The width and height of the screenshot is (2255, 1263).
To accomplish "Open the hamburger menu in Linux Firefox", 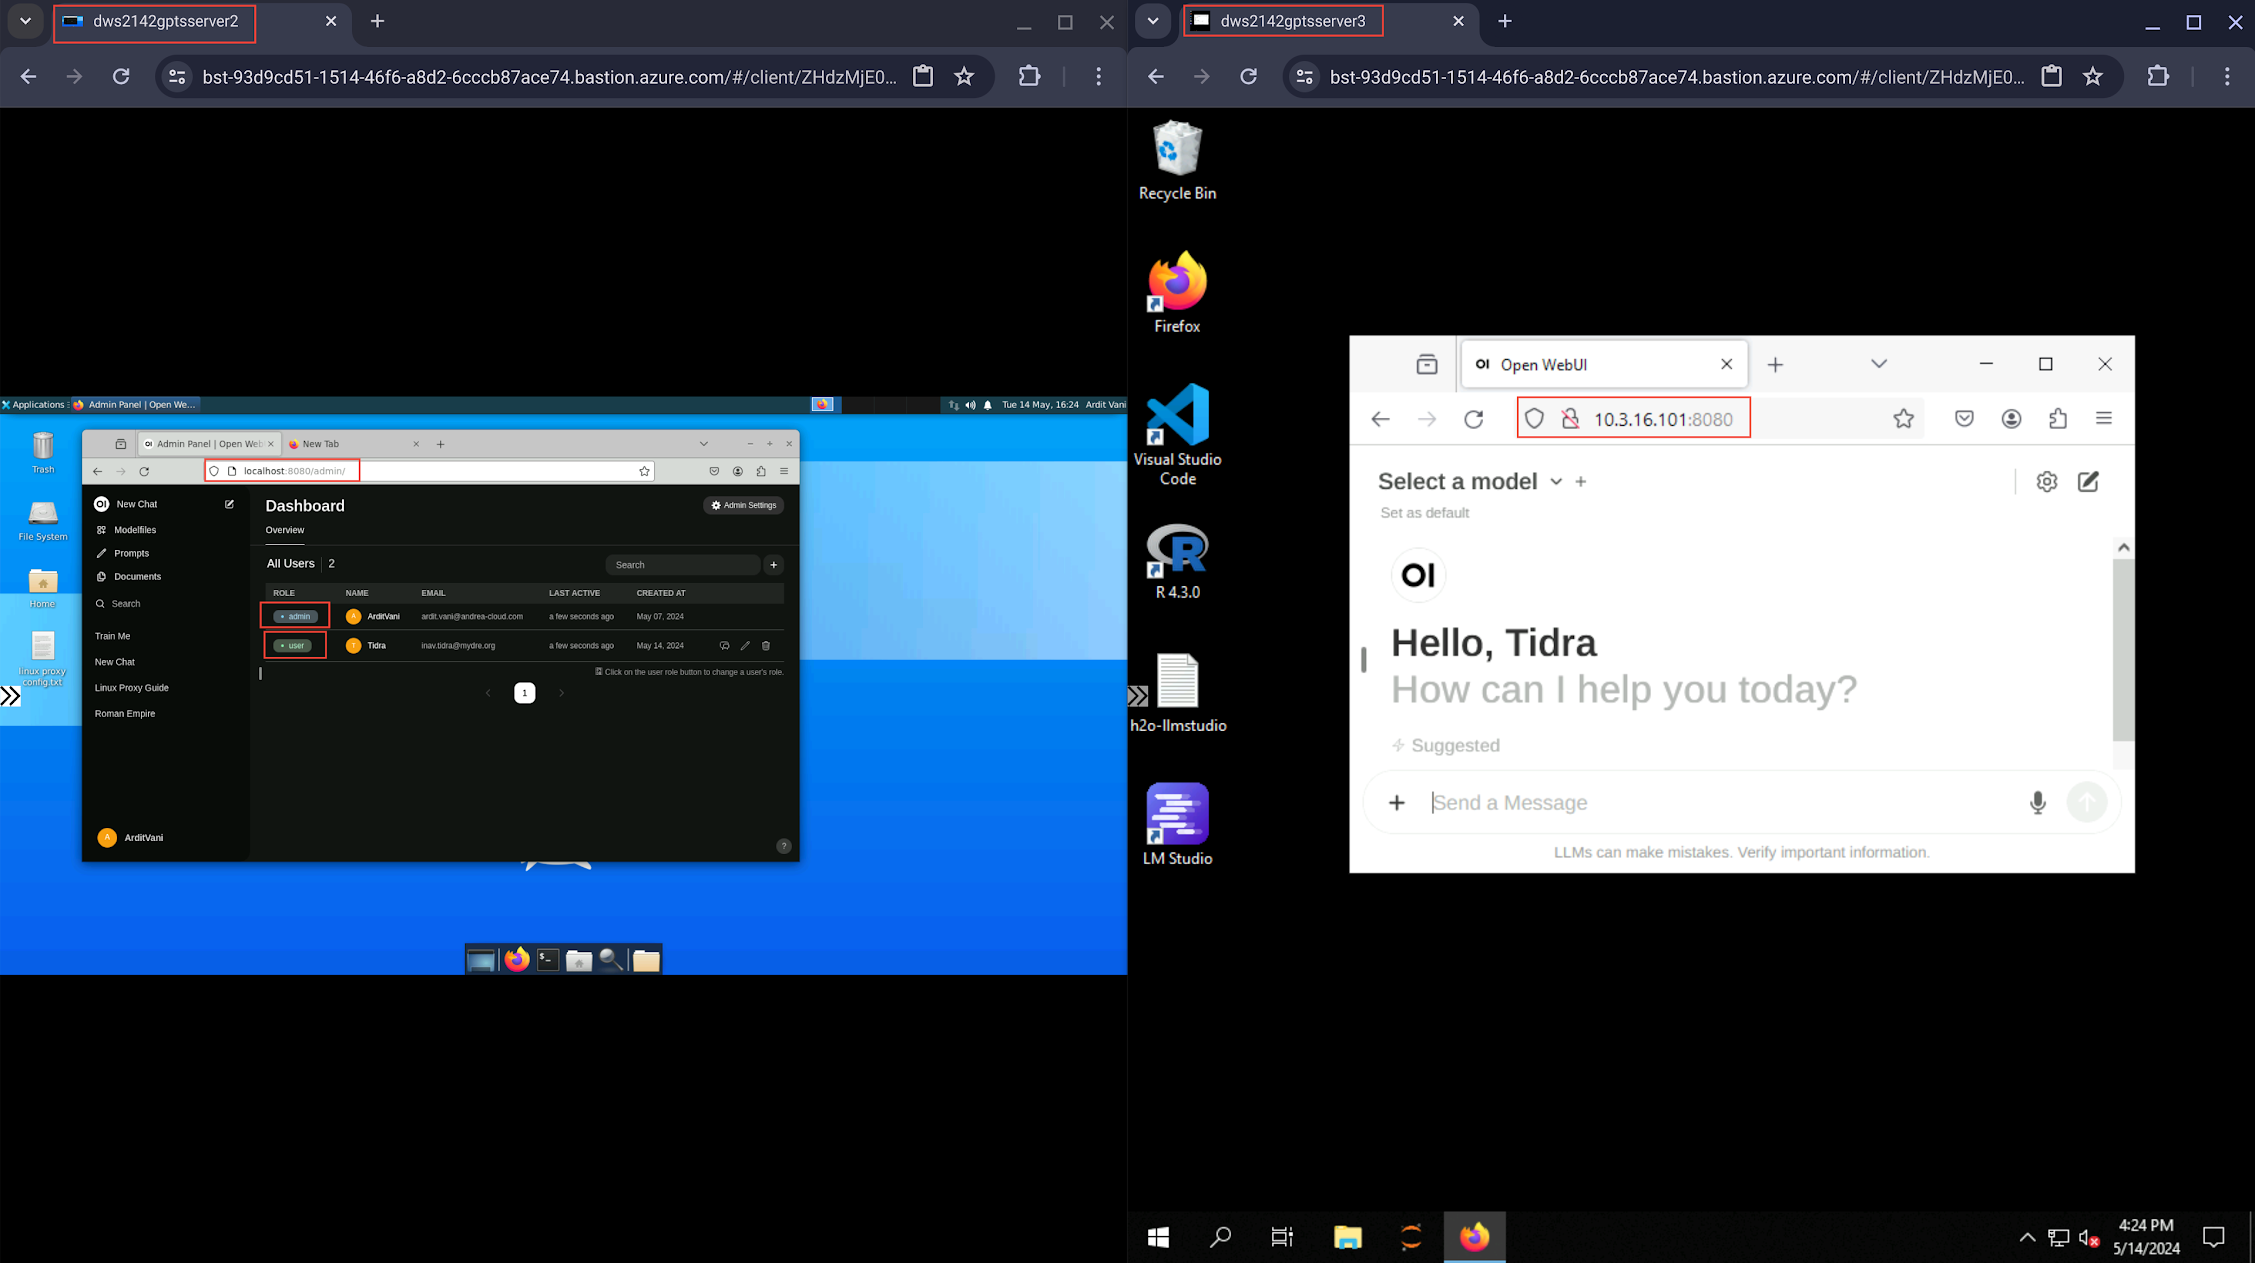I will [785, 471].
